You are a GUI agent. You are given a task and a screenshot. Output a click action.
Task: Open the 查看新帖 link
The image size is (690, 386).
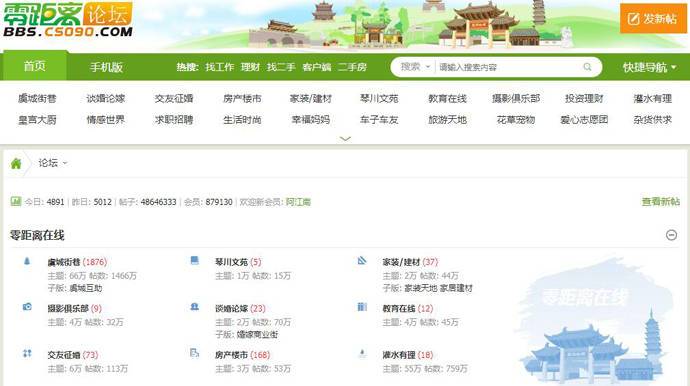pyautogui.click(x=661, y=202)
